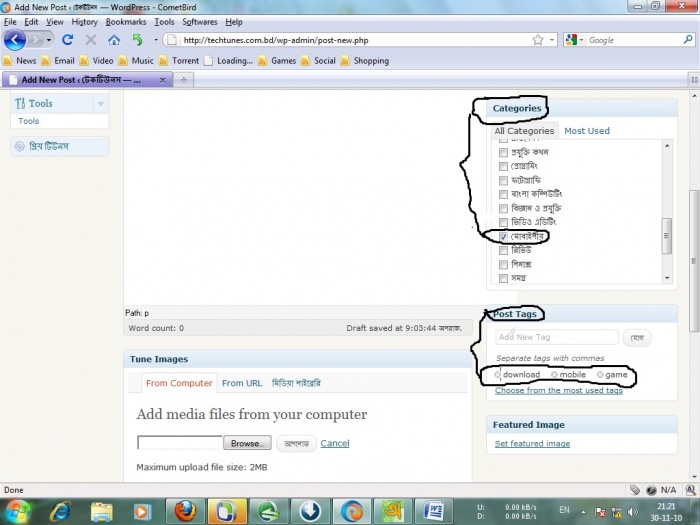Open the Loading... bookmark
The image size is (700, 525).
coord(228,61)
